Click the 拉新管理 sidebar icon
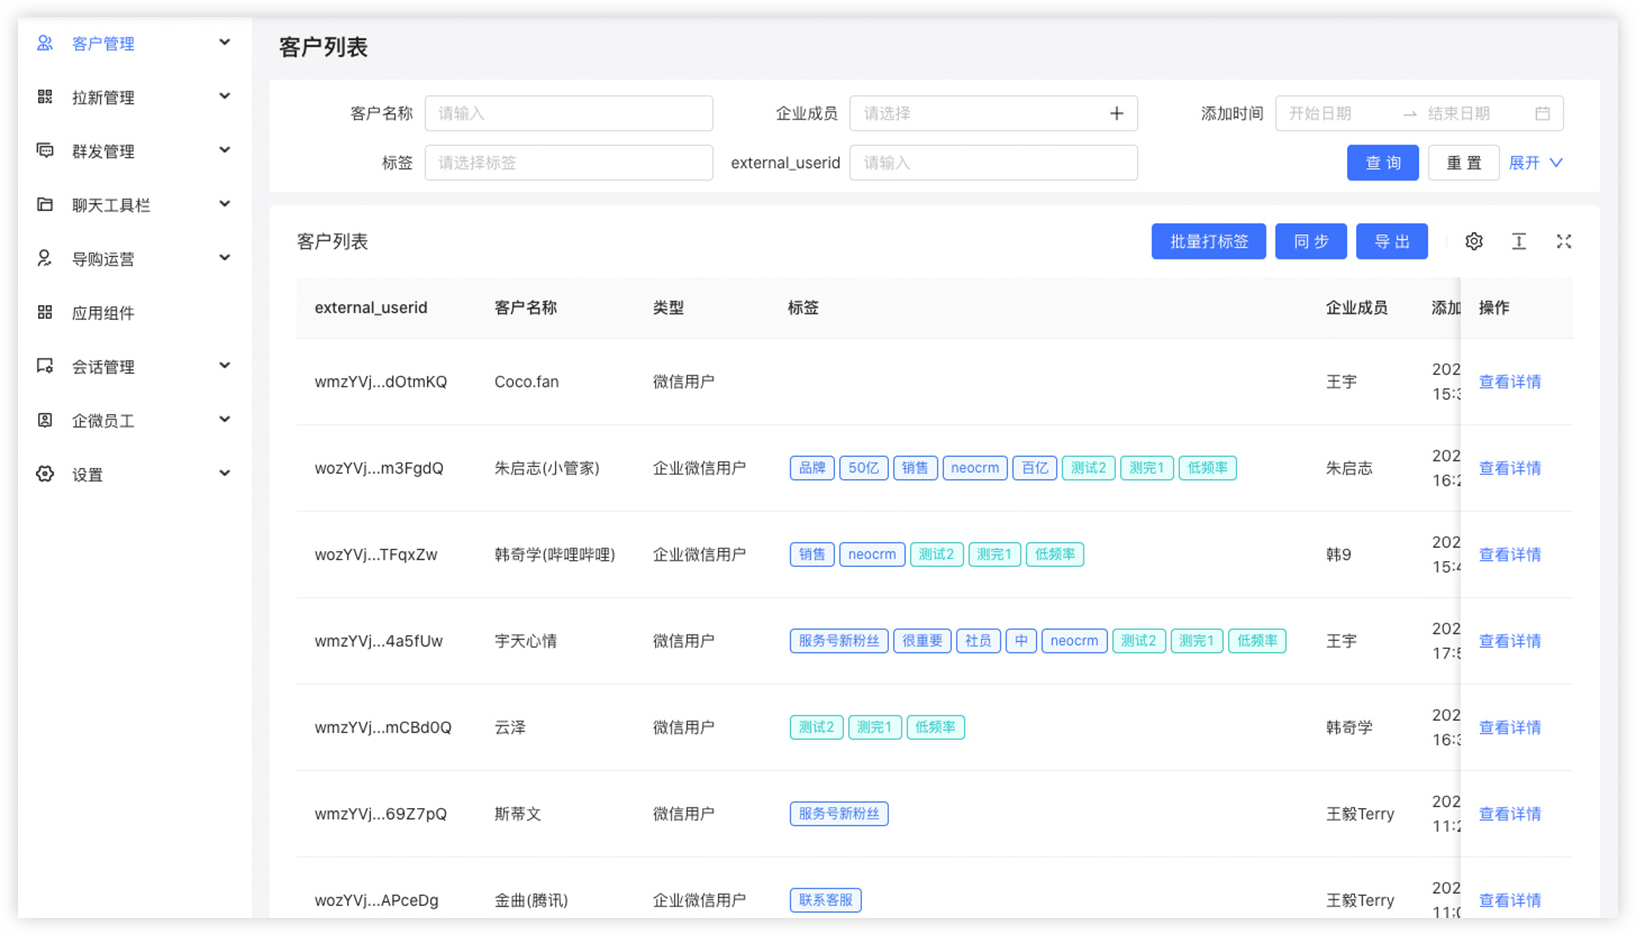 pos(45,97)
